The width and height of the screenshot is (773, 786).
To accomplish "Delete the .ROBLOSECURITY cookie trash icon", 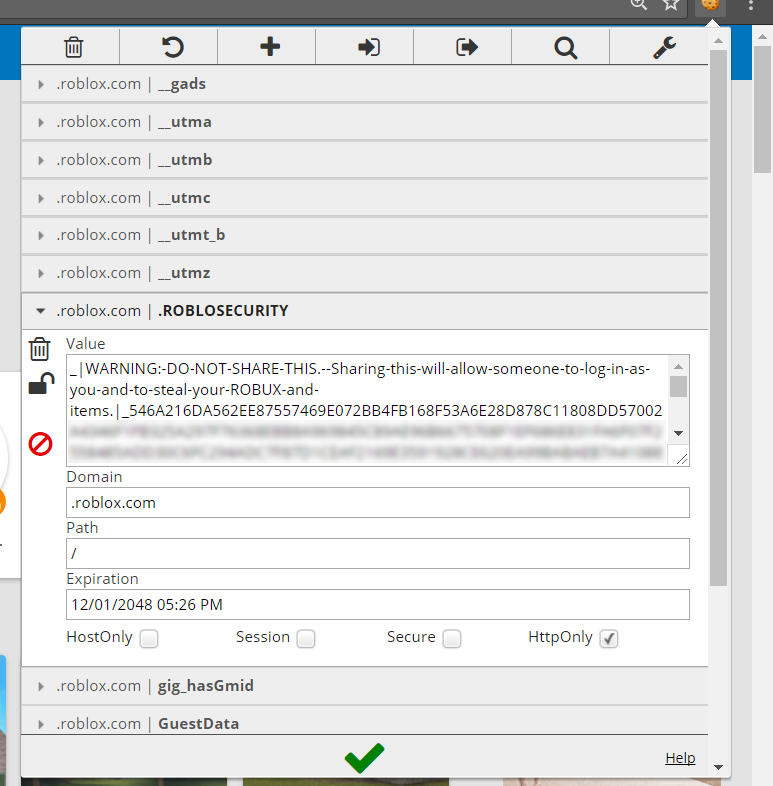I will tap(39, 349).
